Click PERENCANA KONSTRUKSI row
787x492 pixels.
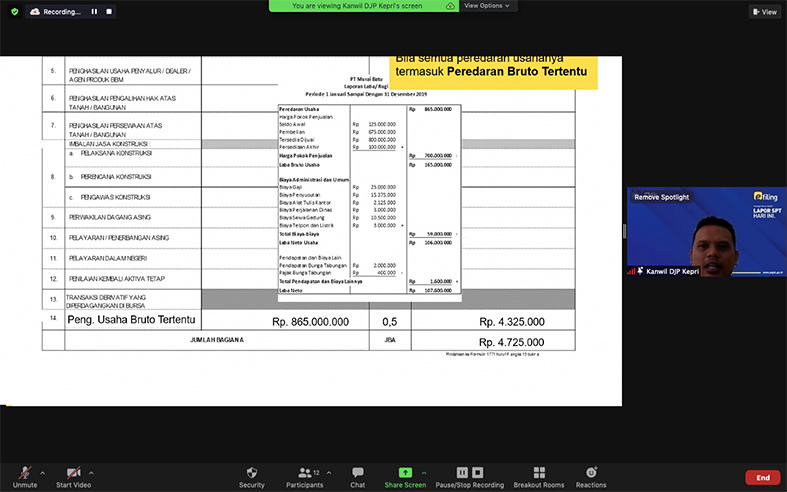(x=116, y=177)
